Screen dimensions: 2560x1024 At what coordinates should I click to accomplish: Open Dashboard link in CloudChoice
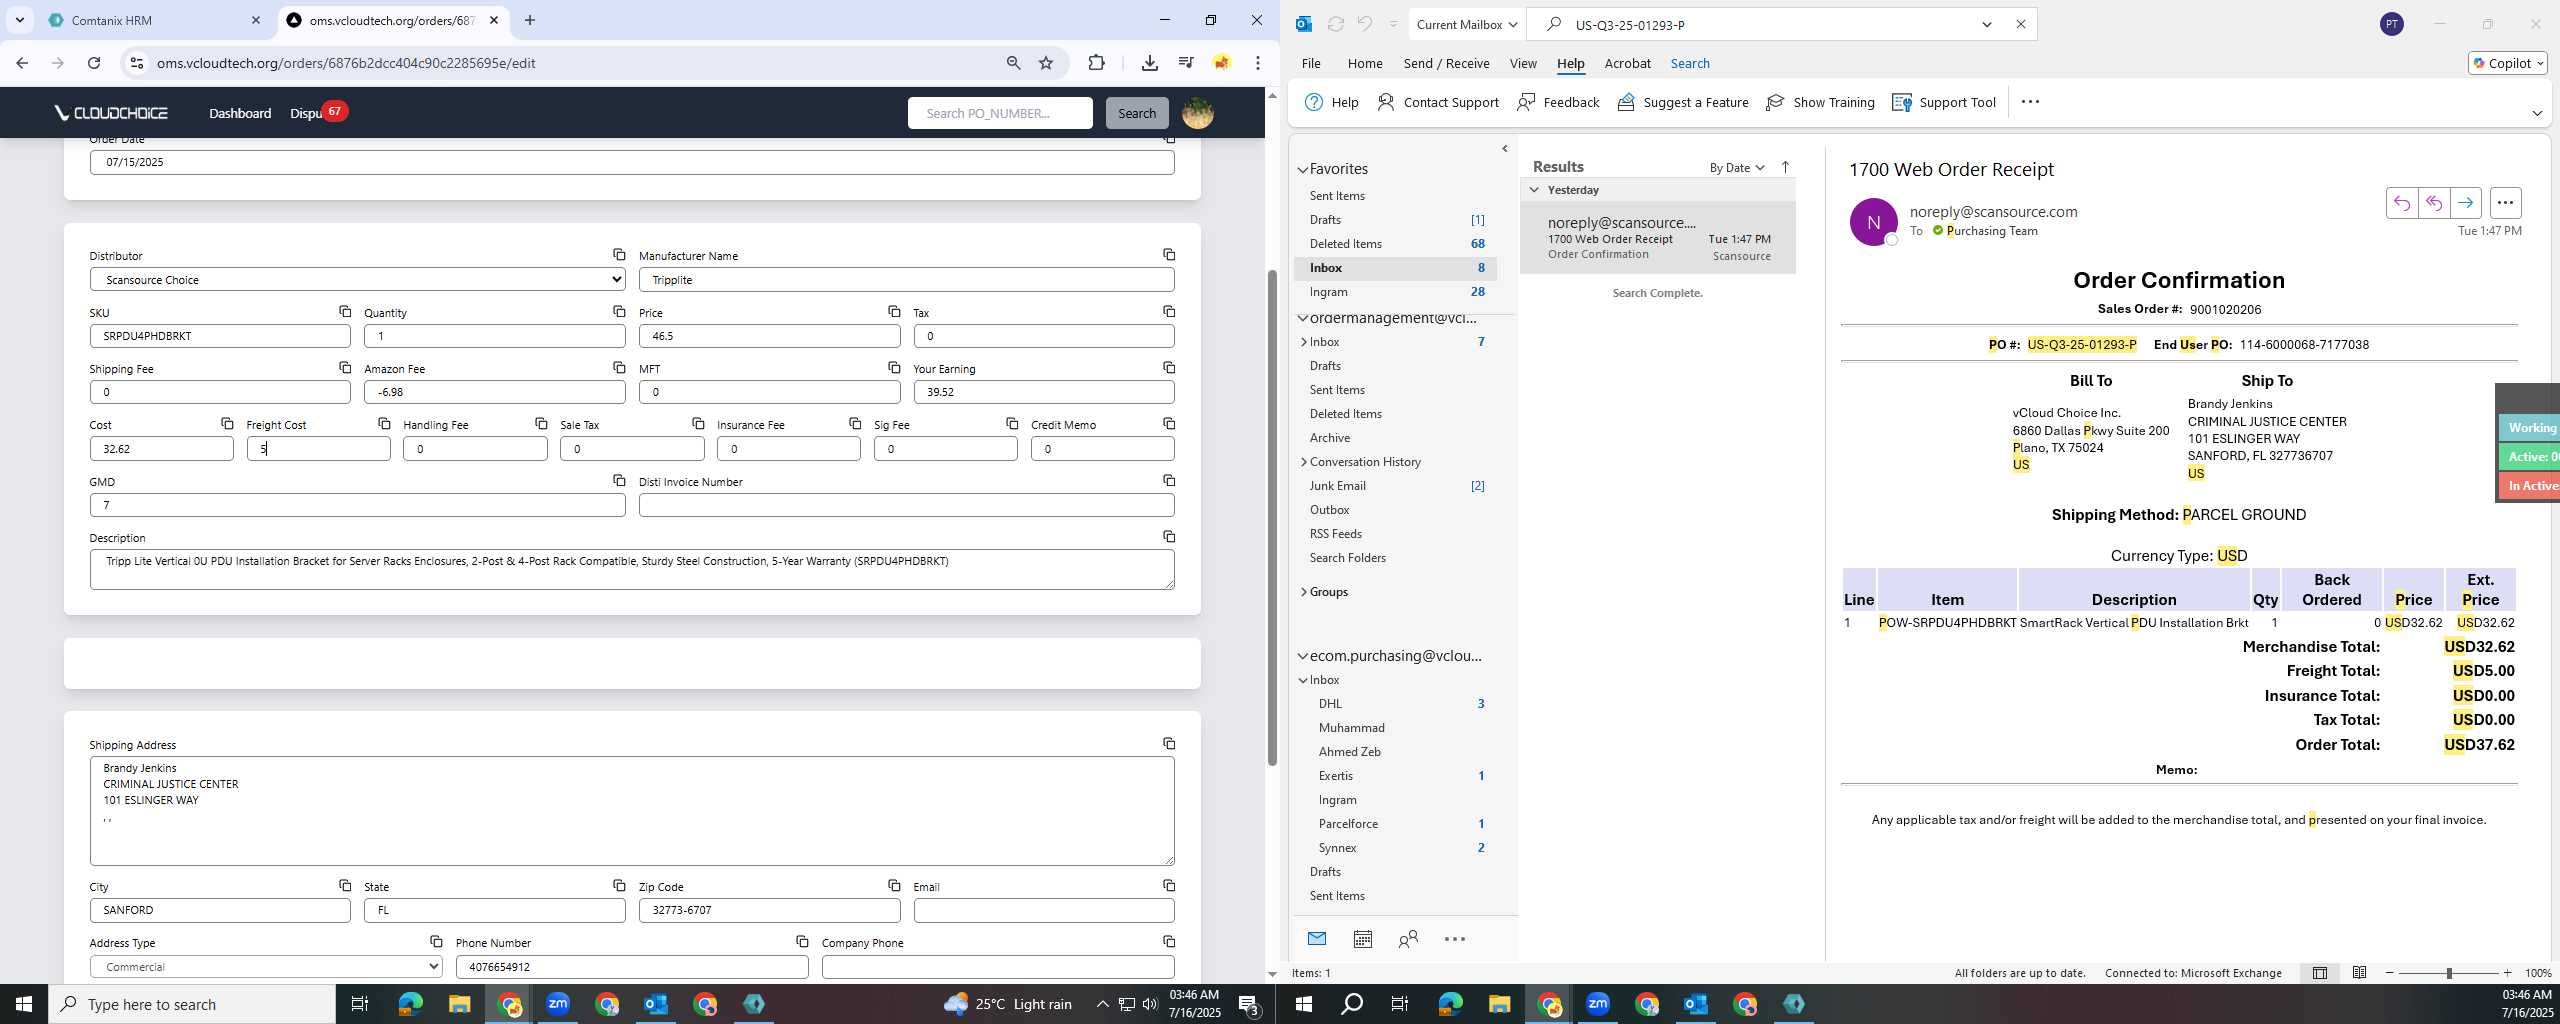pos(240,113)
